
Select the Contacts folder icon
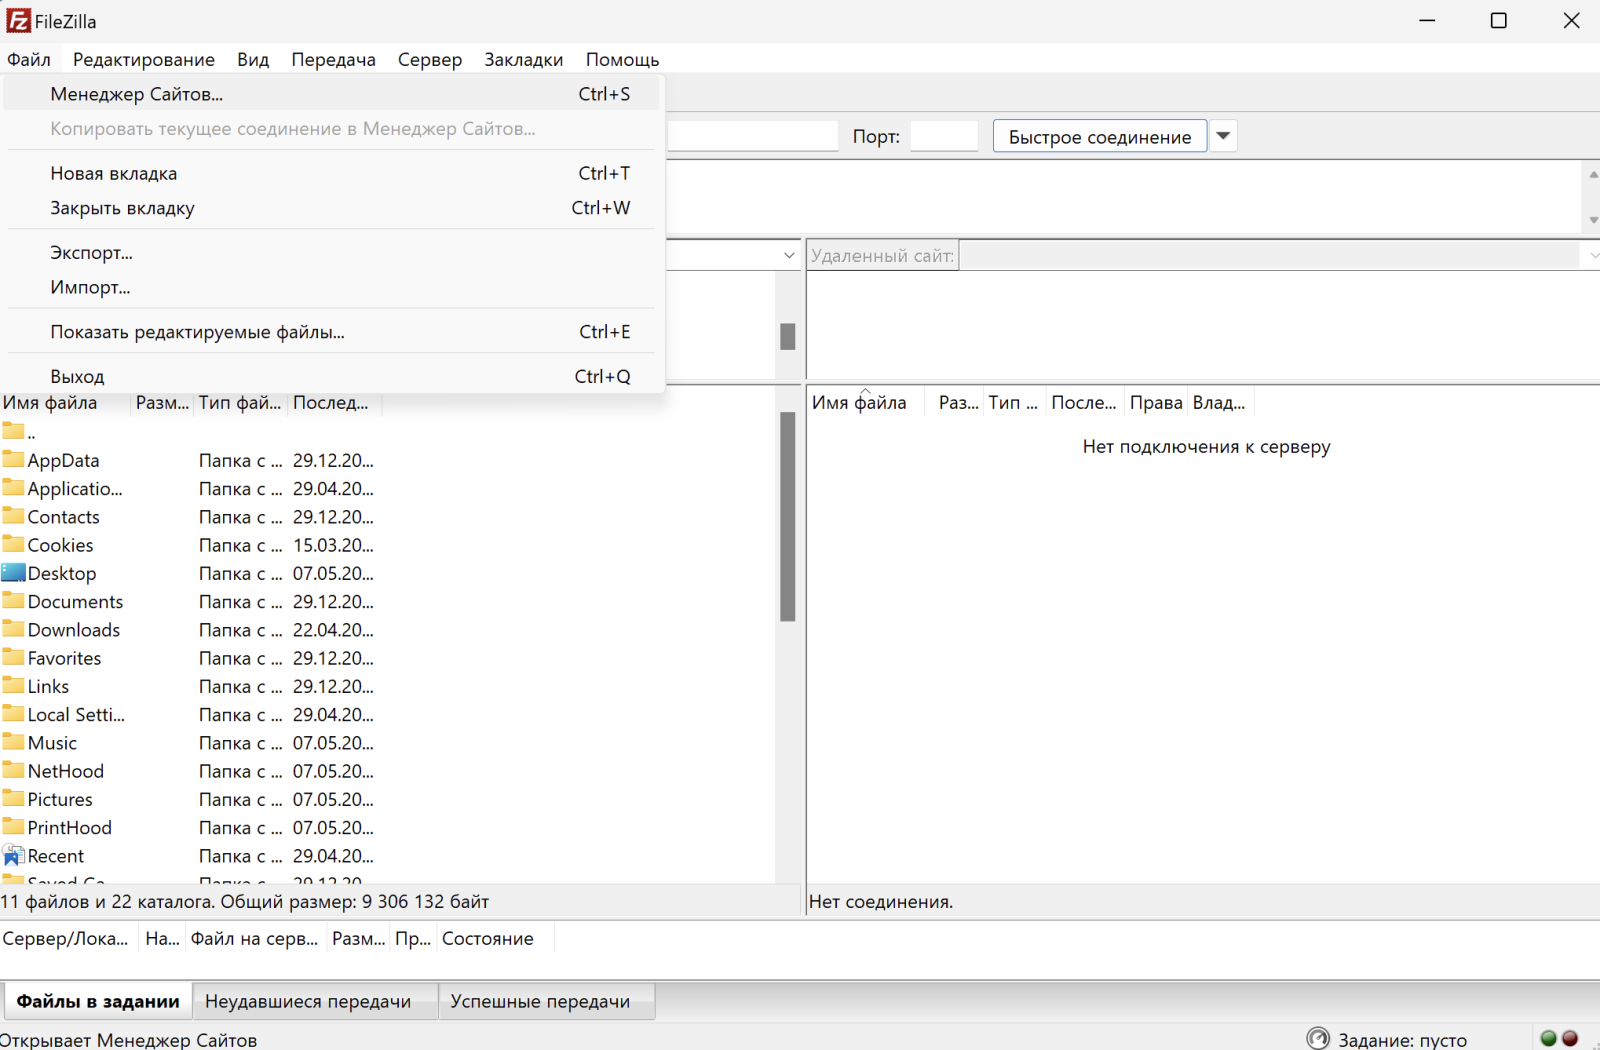[13, 516]
